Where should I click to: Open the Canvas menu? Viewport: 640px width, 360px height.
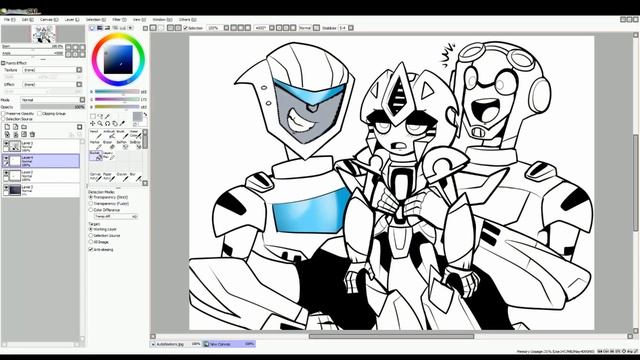49,19
